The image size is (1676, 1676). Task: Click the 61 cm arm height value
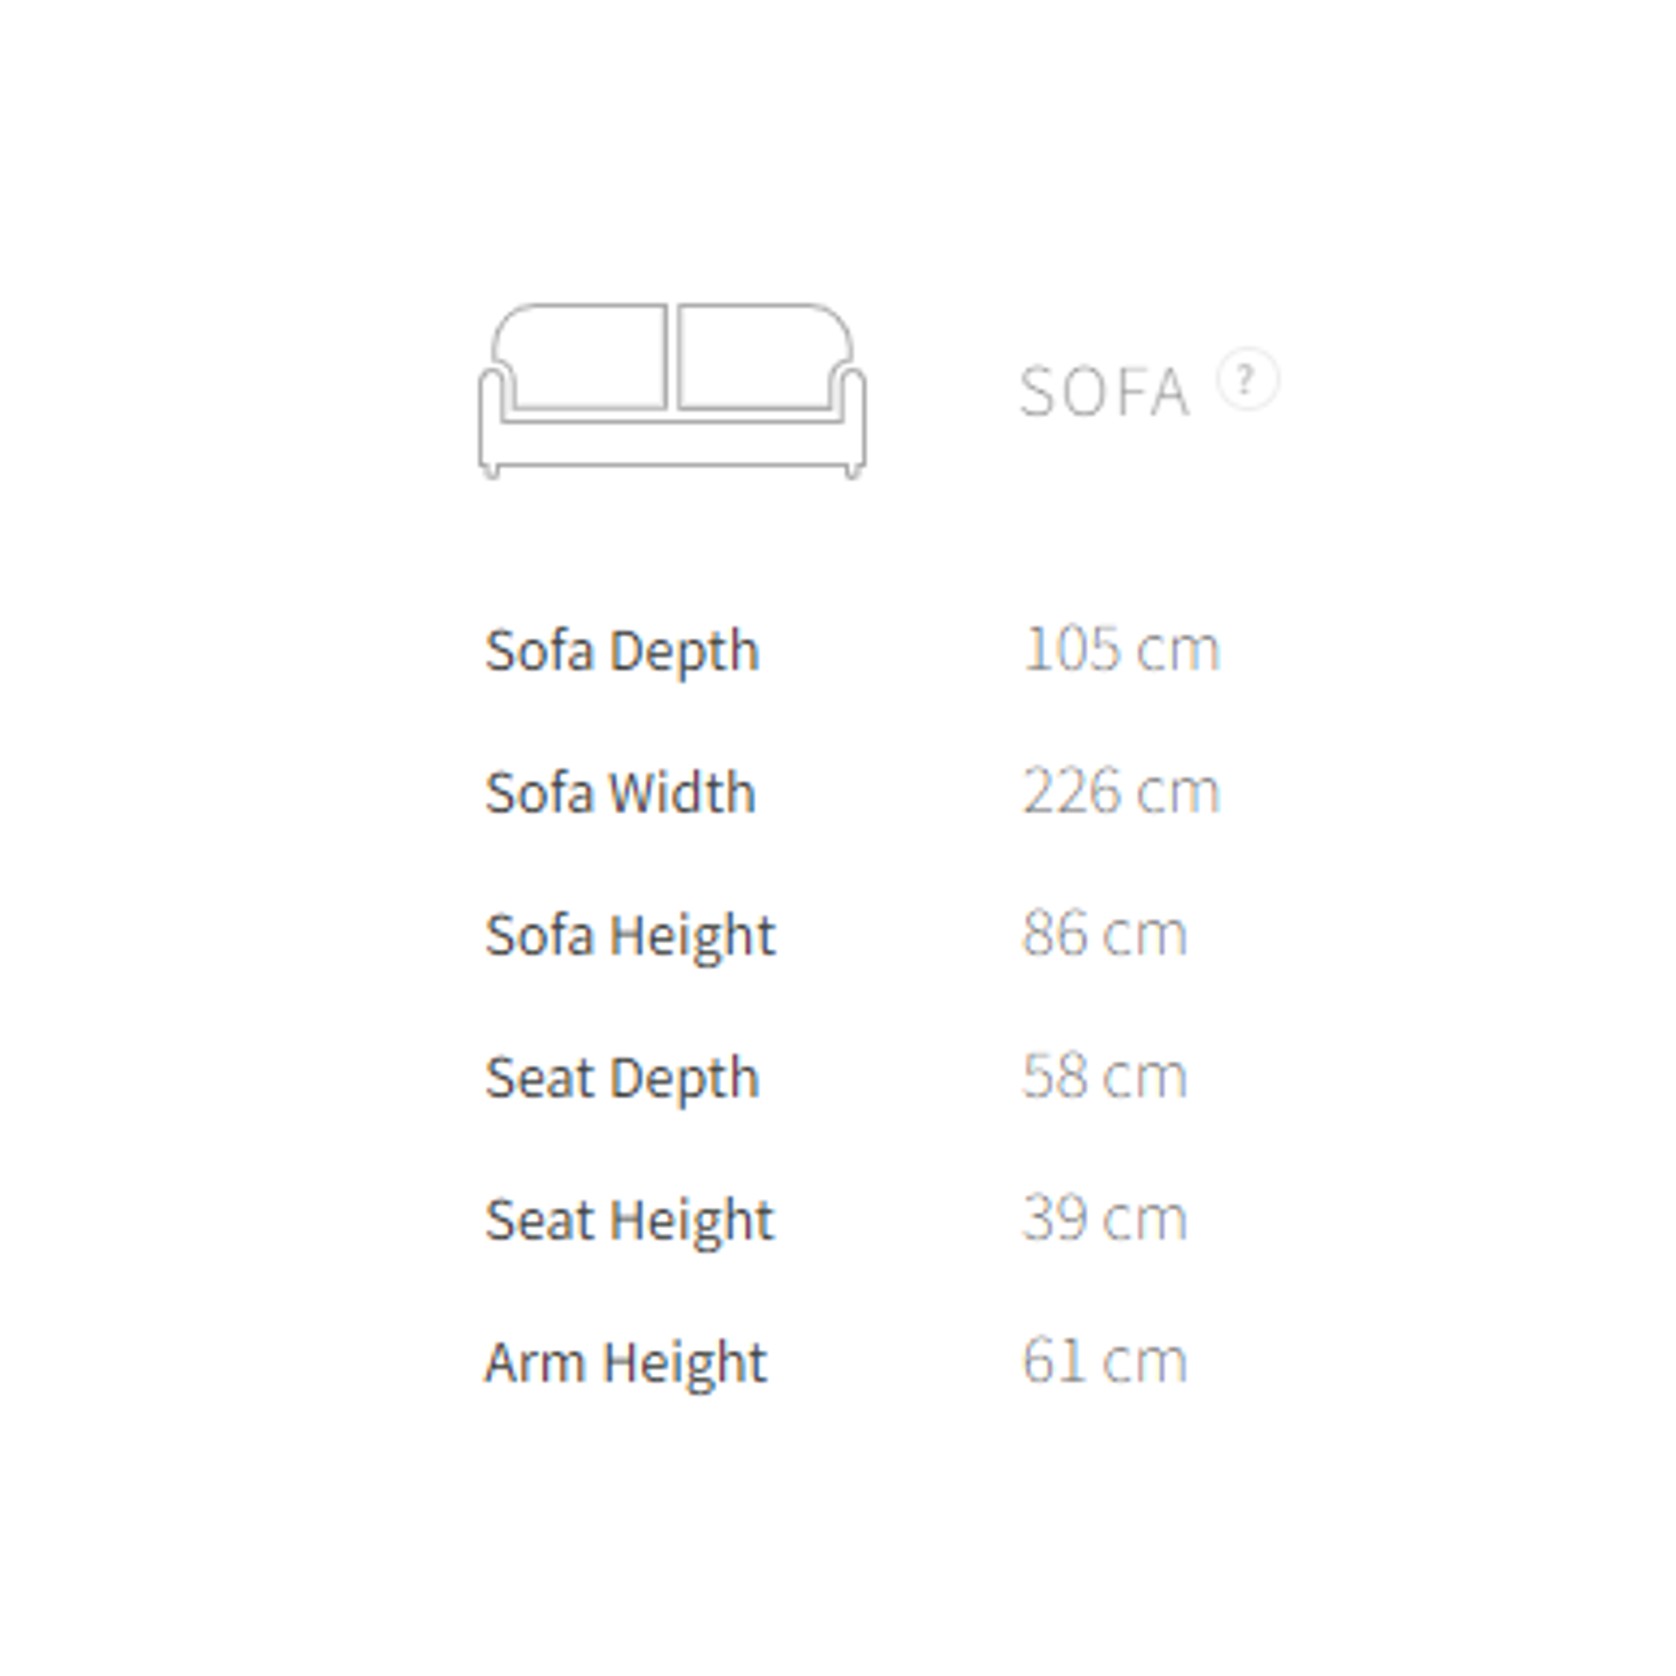tap(1104, 1360)
